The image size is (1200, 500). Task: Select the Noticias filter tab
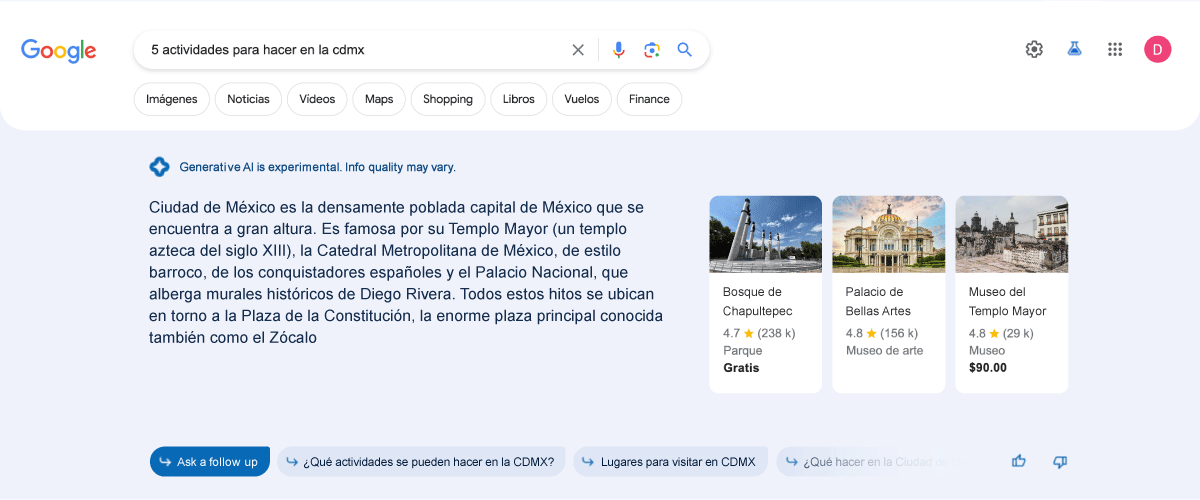coord(248,99)
